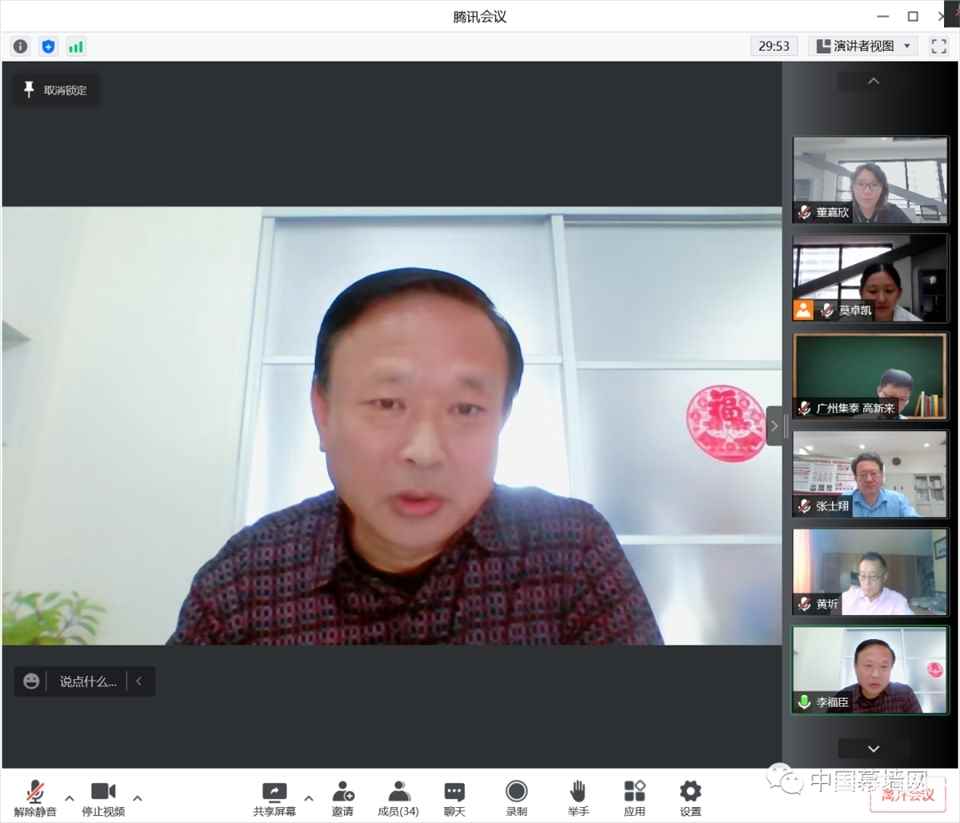Expand options arrow beside 共享屏幕
Image resolution: width=960 pixels, height=823 pixels.
pyautogui.click(x=308, y=798)
